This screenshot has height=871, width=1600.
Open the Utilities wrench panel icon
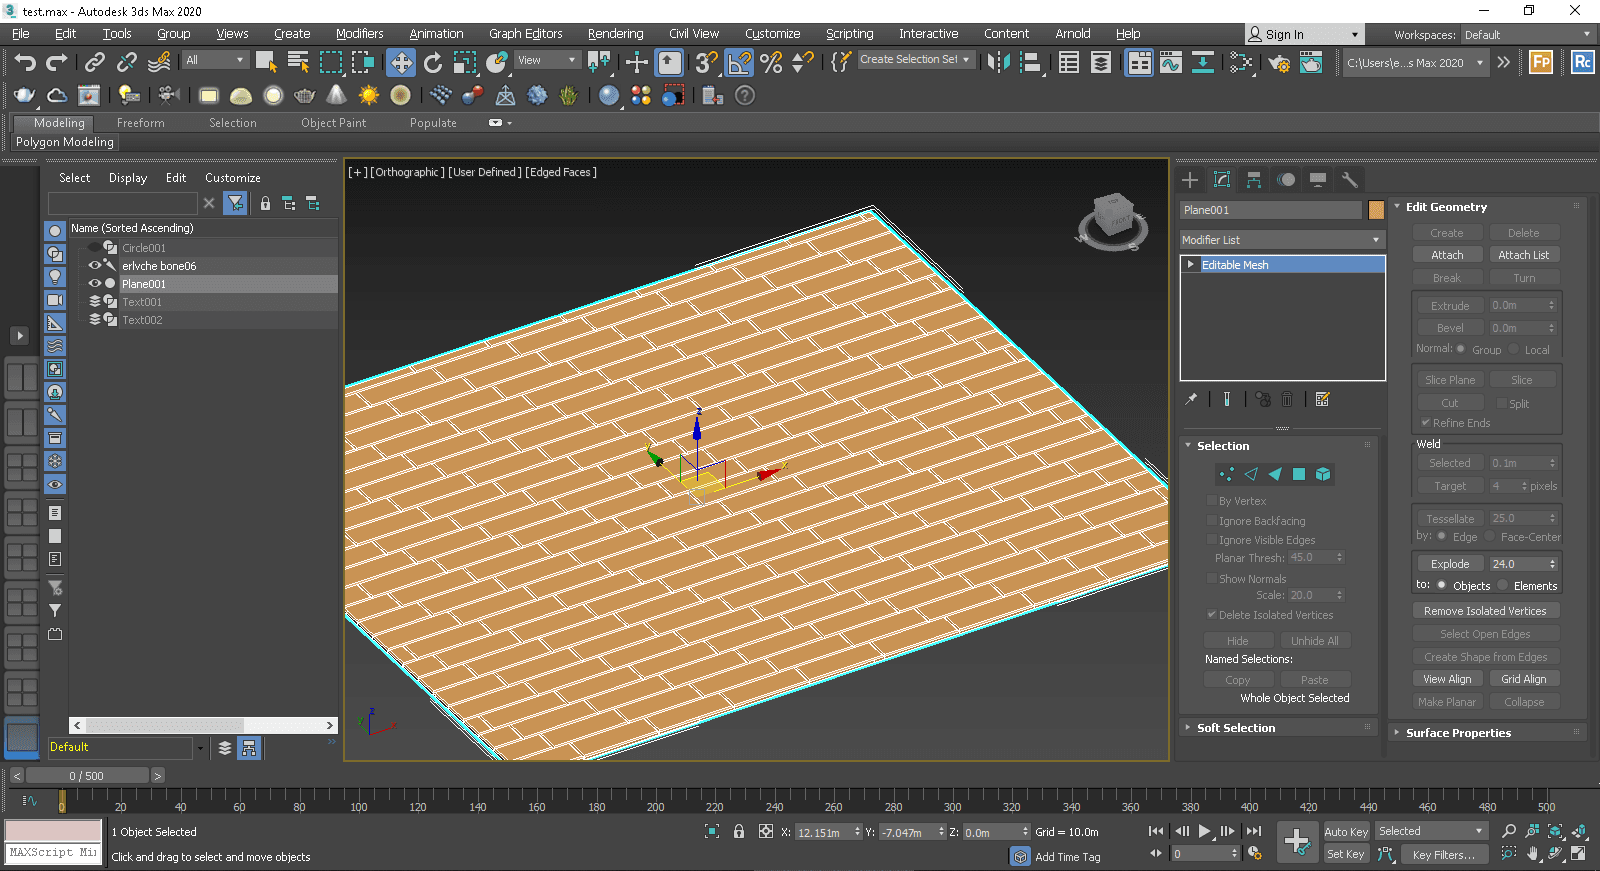[x=1350, y=180]
